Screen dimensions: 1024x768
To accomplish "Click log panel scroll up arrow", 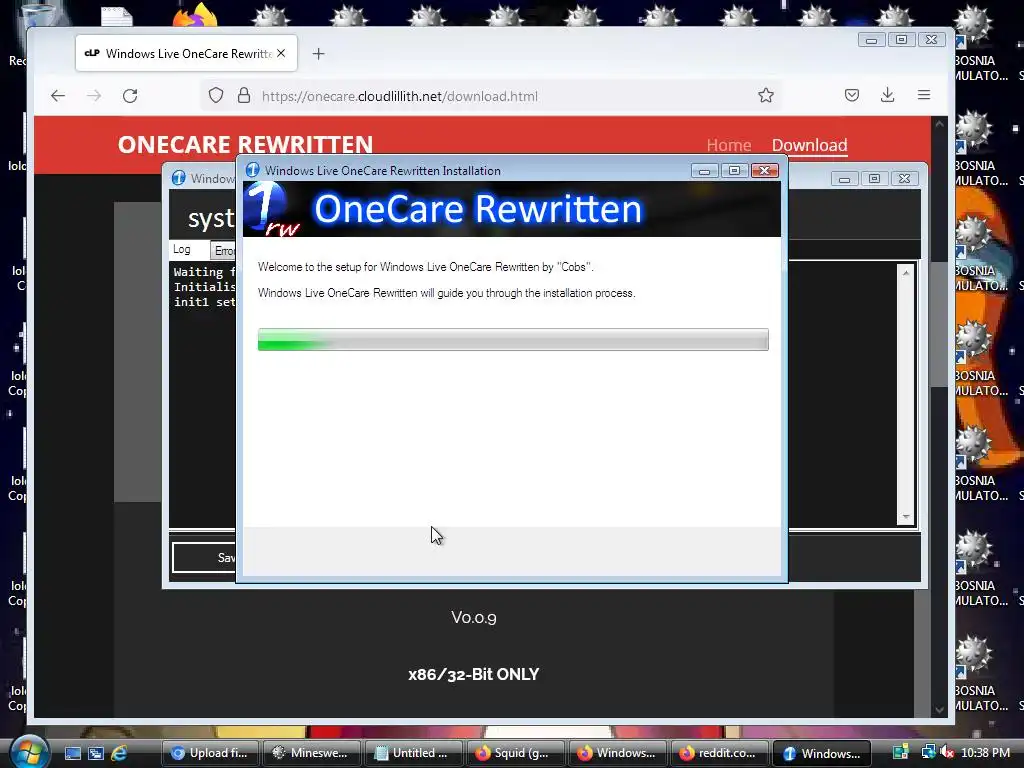I will point(906,272).
